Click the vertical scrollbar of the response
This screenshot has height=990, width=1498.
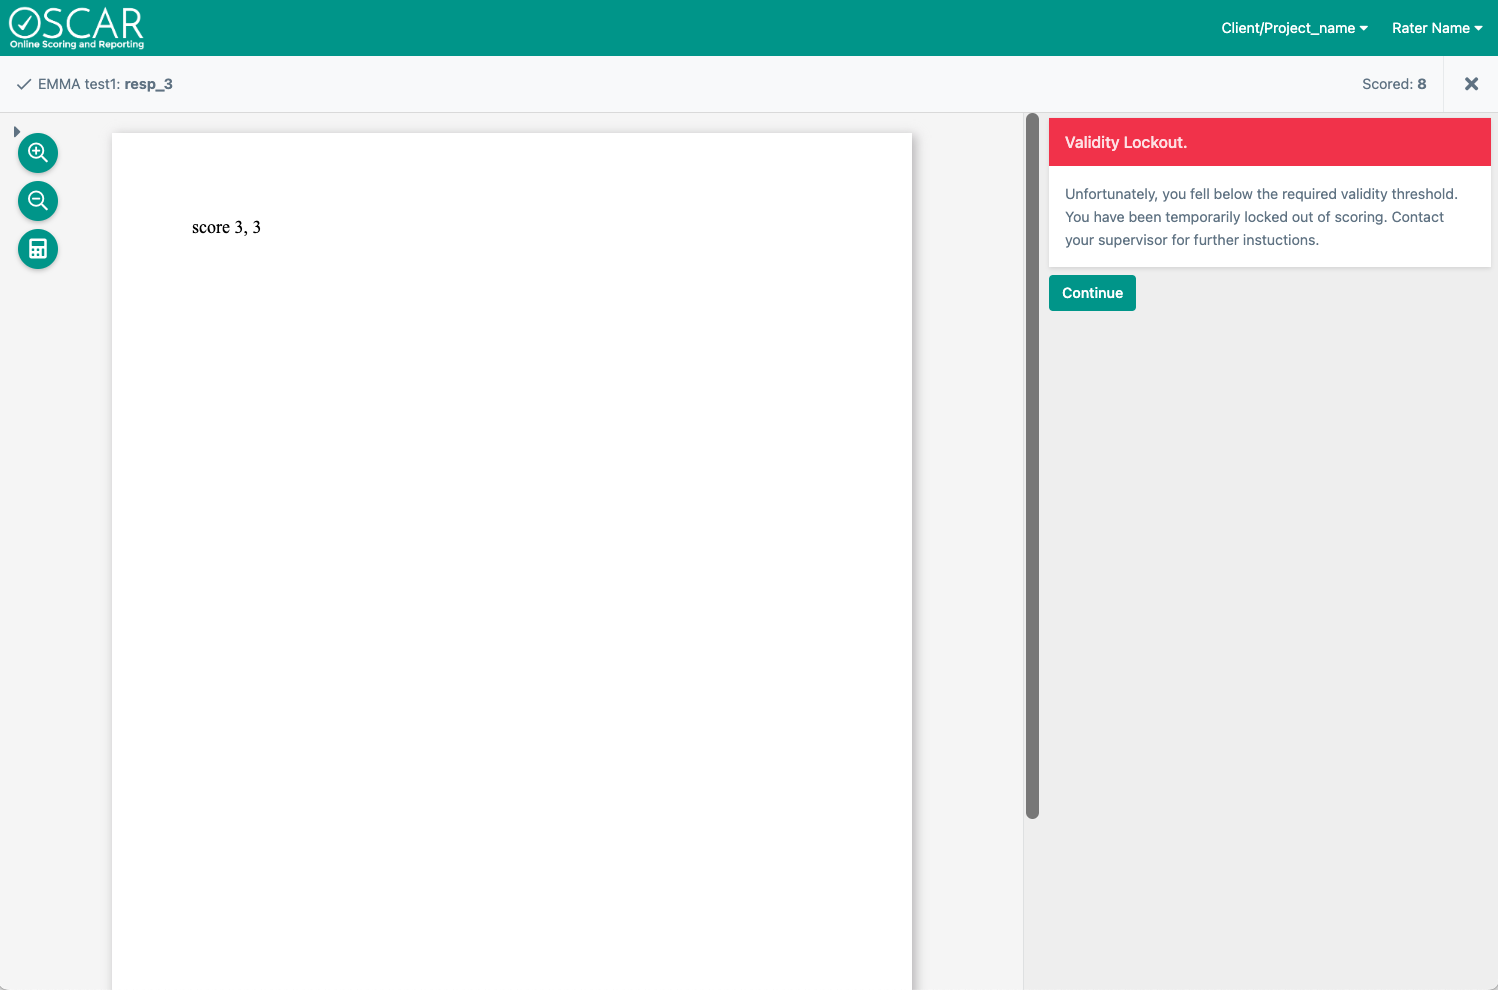coord(1032,466)
